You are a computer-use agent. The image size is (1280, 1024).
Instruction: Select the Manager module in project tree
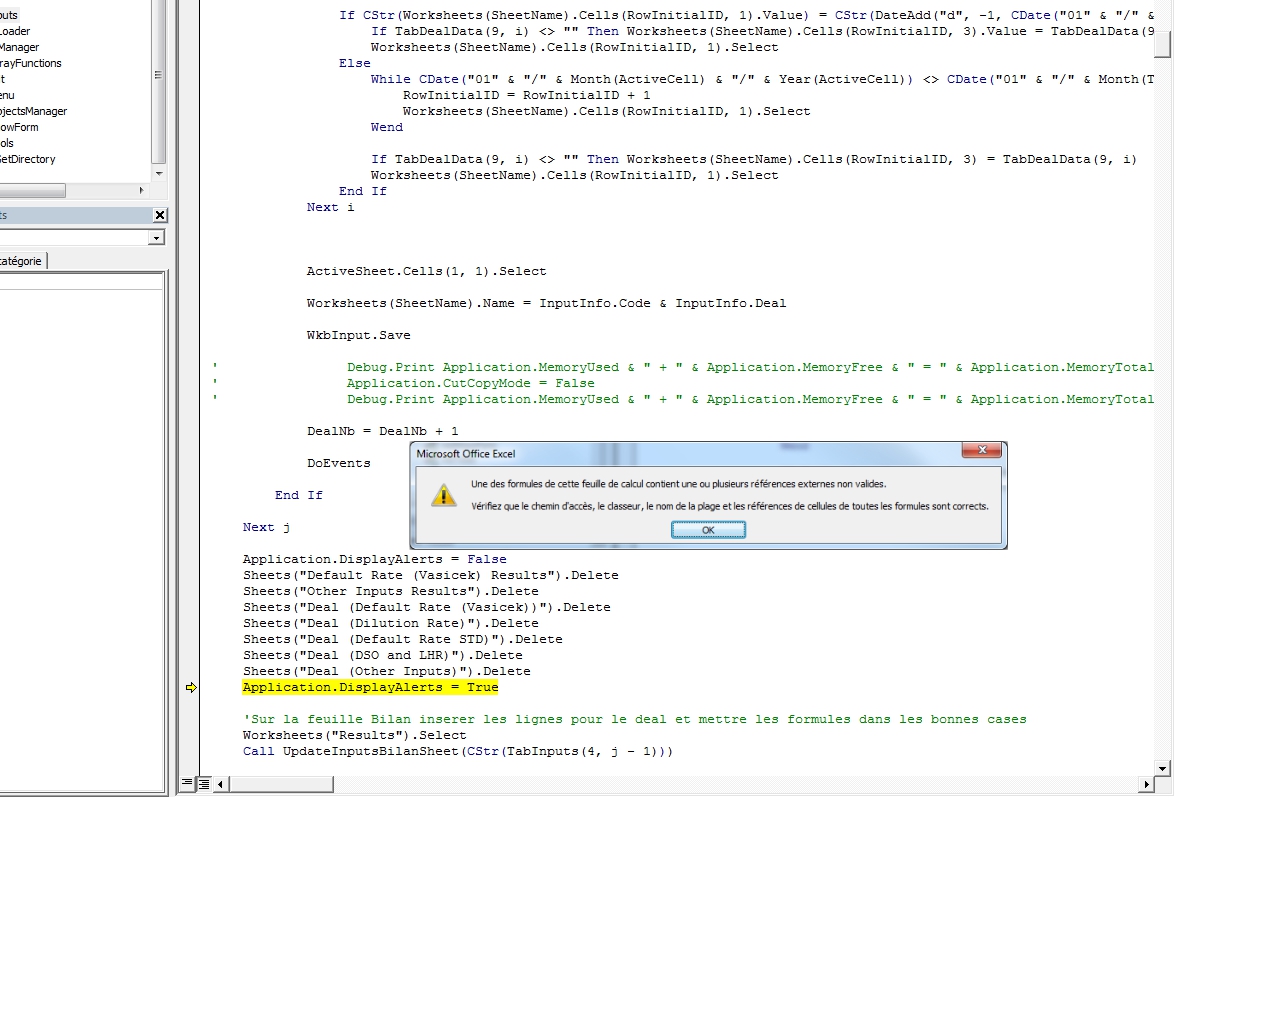(20, 47)
